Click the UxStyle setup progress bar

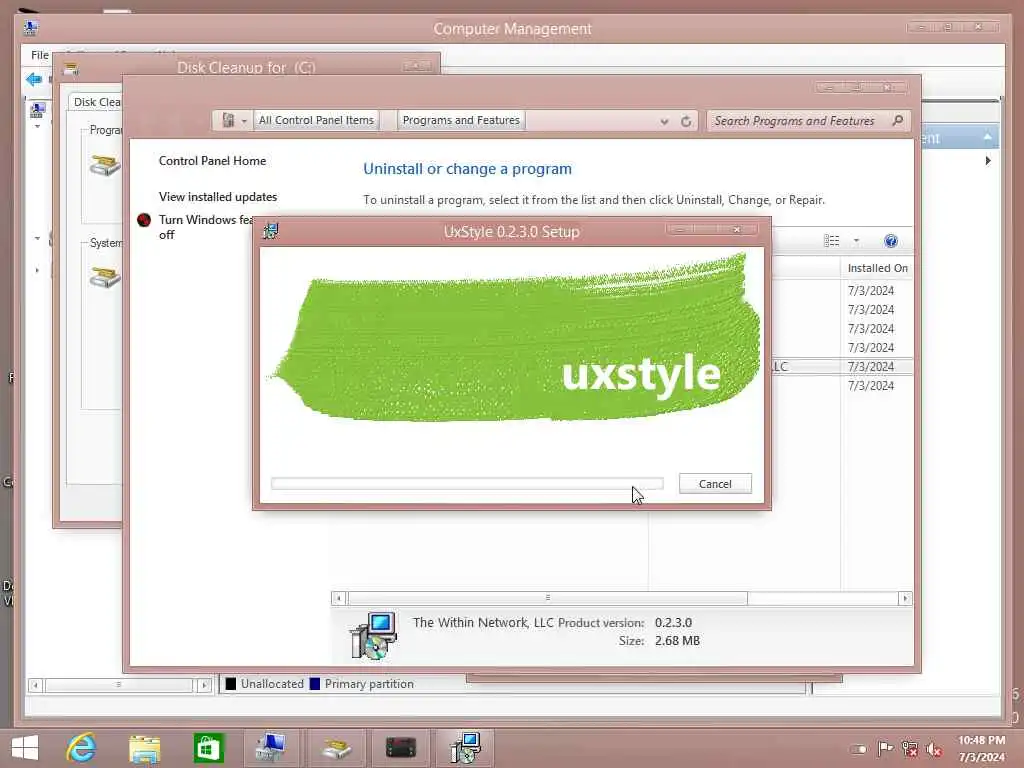tap(467, 483)
